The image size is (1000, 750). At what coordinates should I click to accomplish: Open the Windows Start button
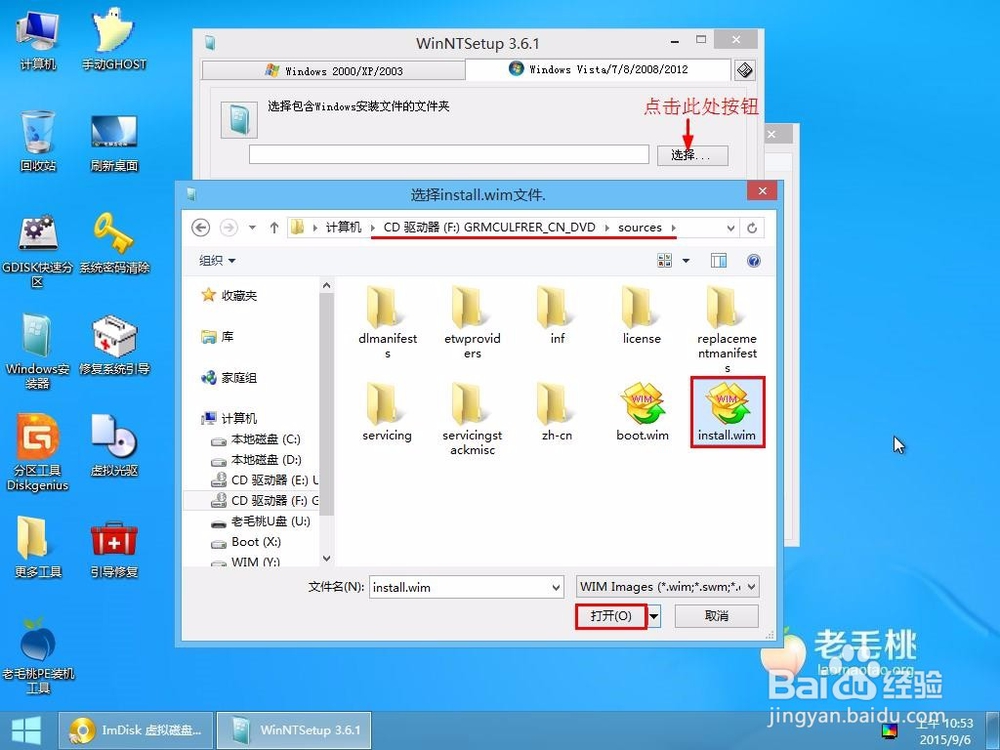click(26, 731)
